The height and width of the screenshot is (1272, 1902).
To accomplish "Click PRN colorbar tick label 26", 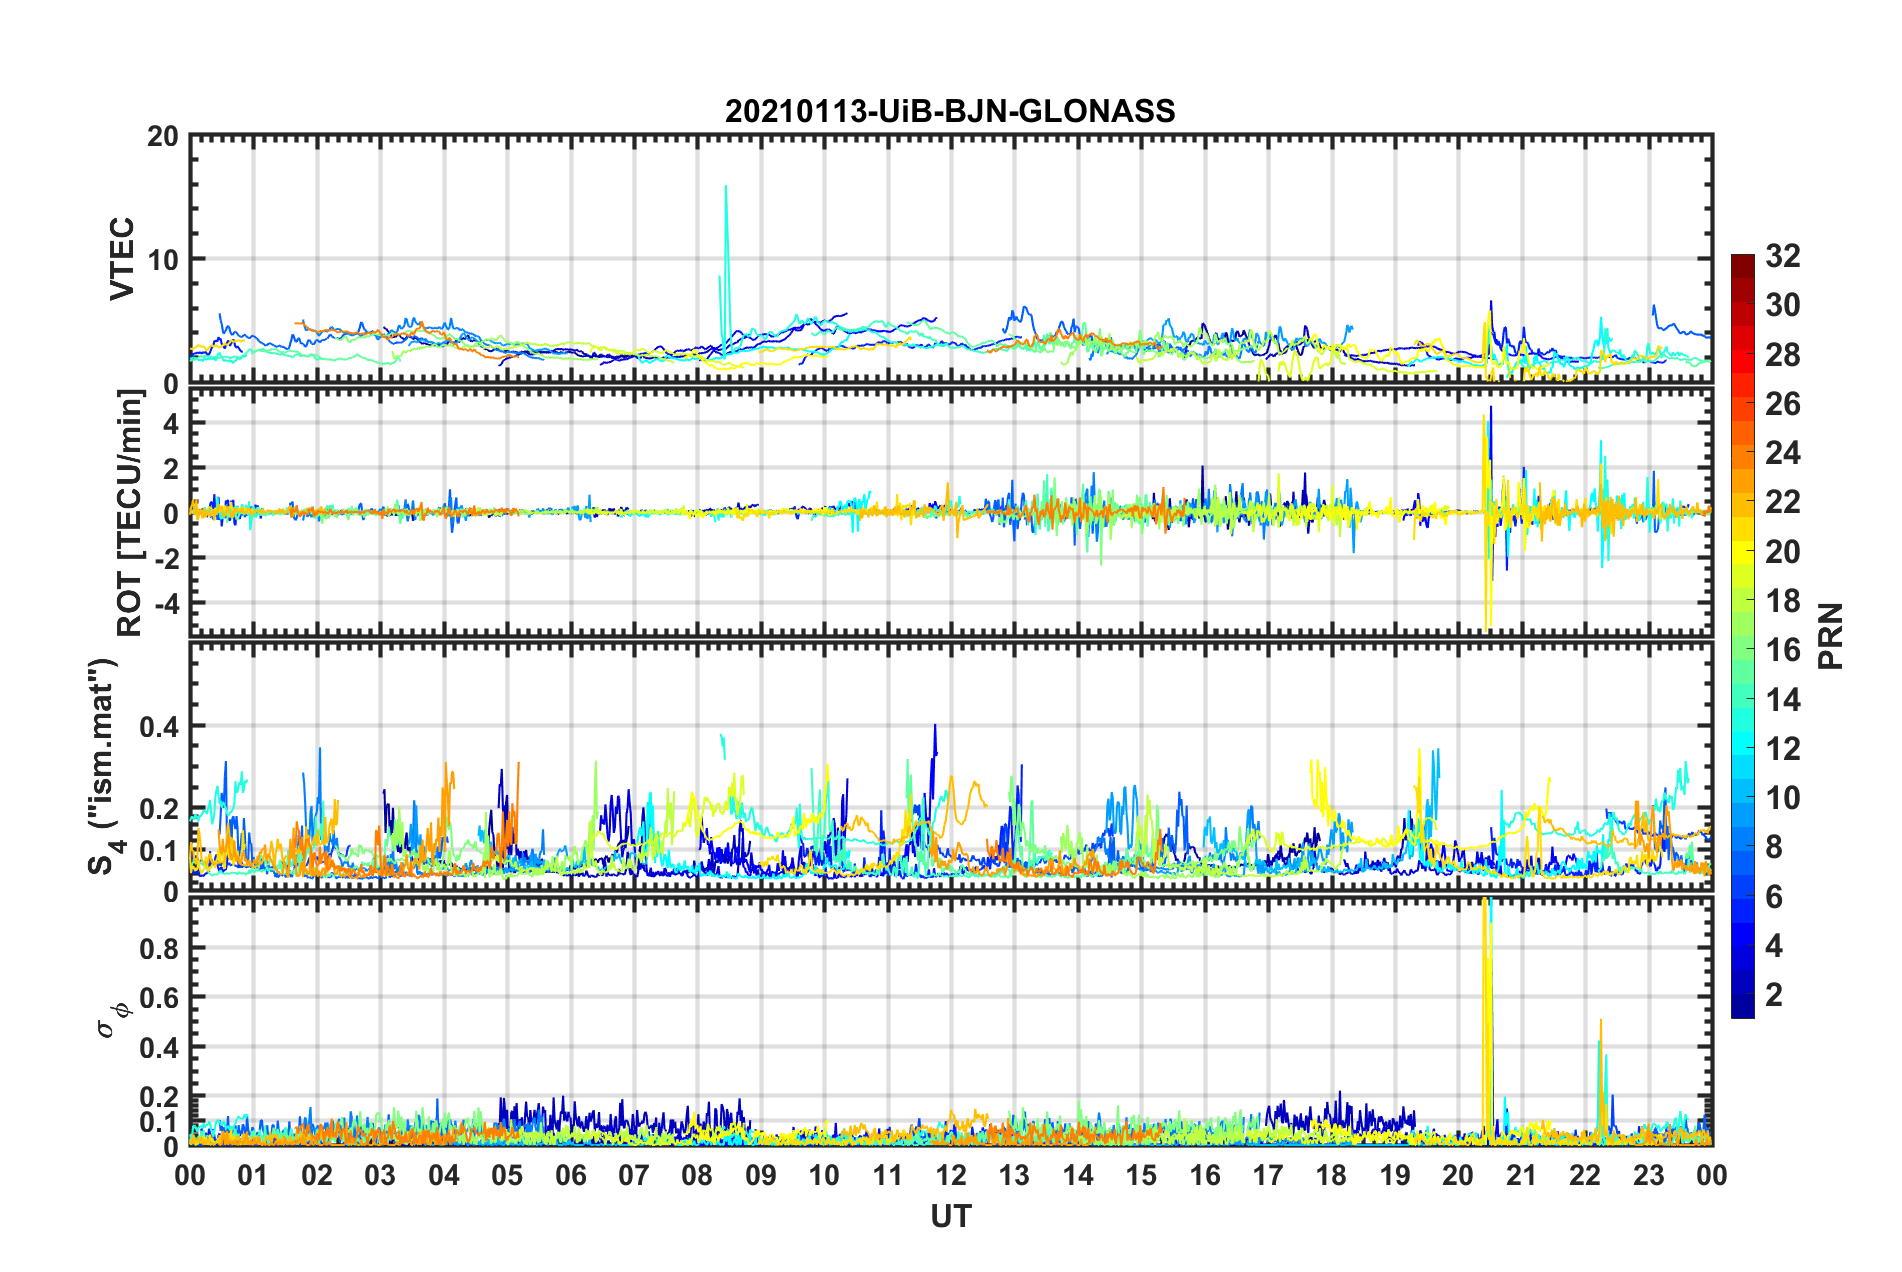I will point(1783,404).
